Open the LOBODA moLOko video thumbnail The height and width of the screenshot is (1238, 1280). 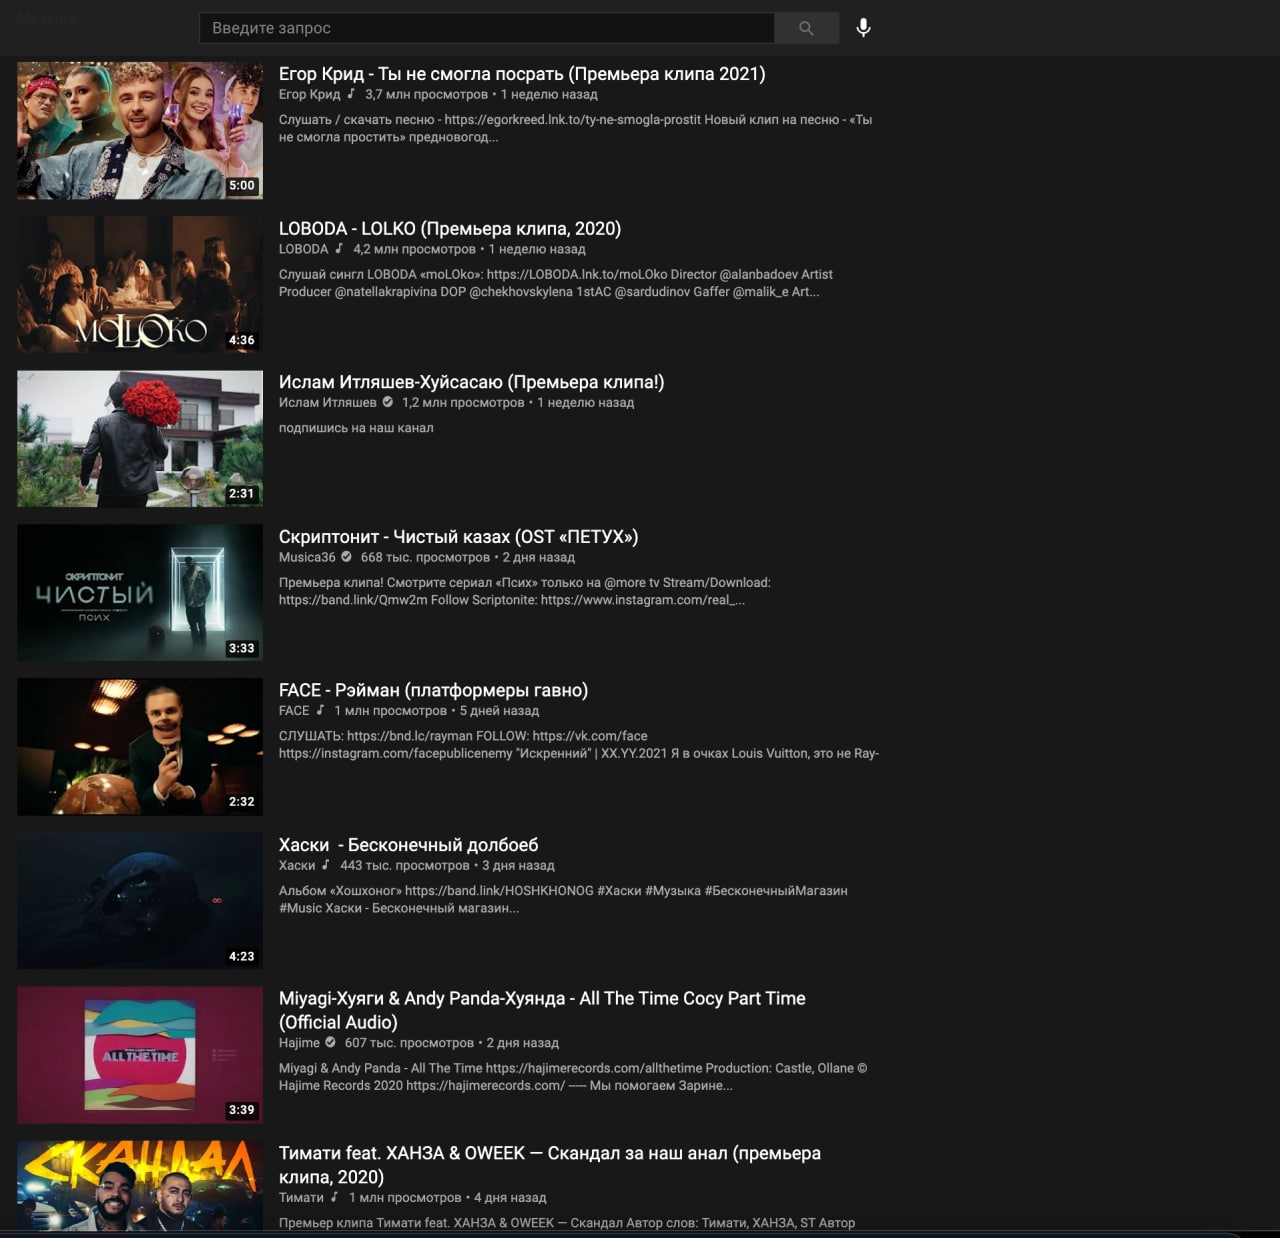click(140, 285)
